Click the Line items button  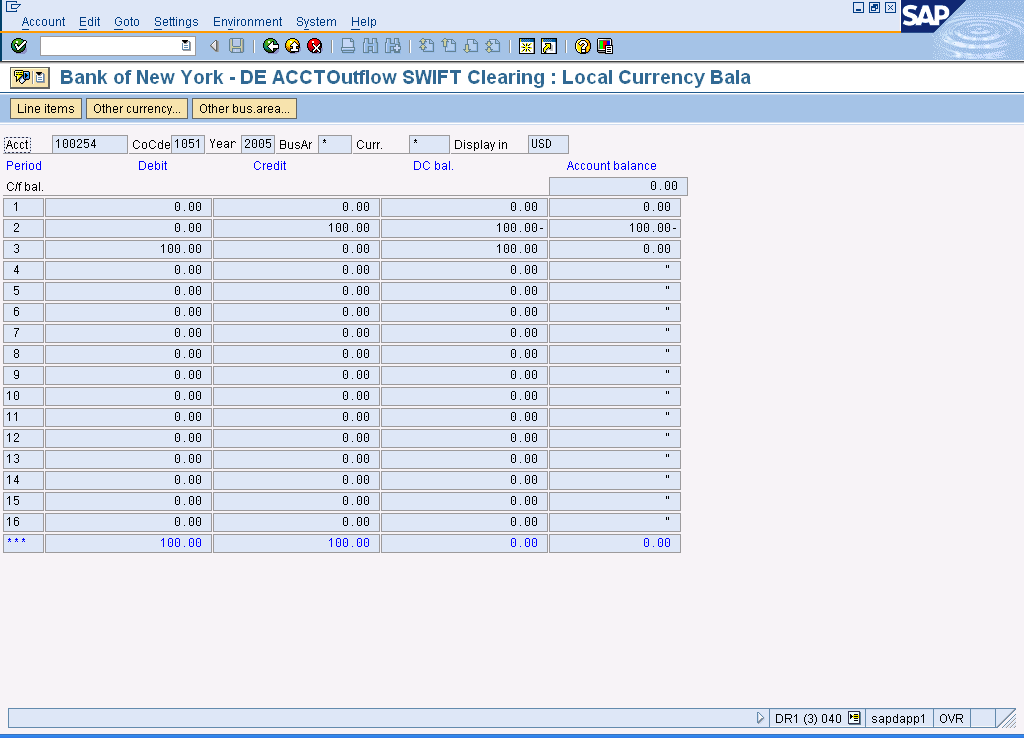coord(46,108)
